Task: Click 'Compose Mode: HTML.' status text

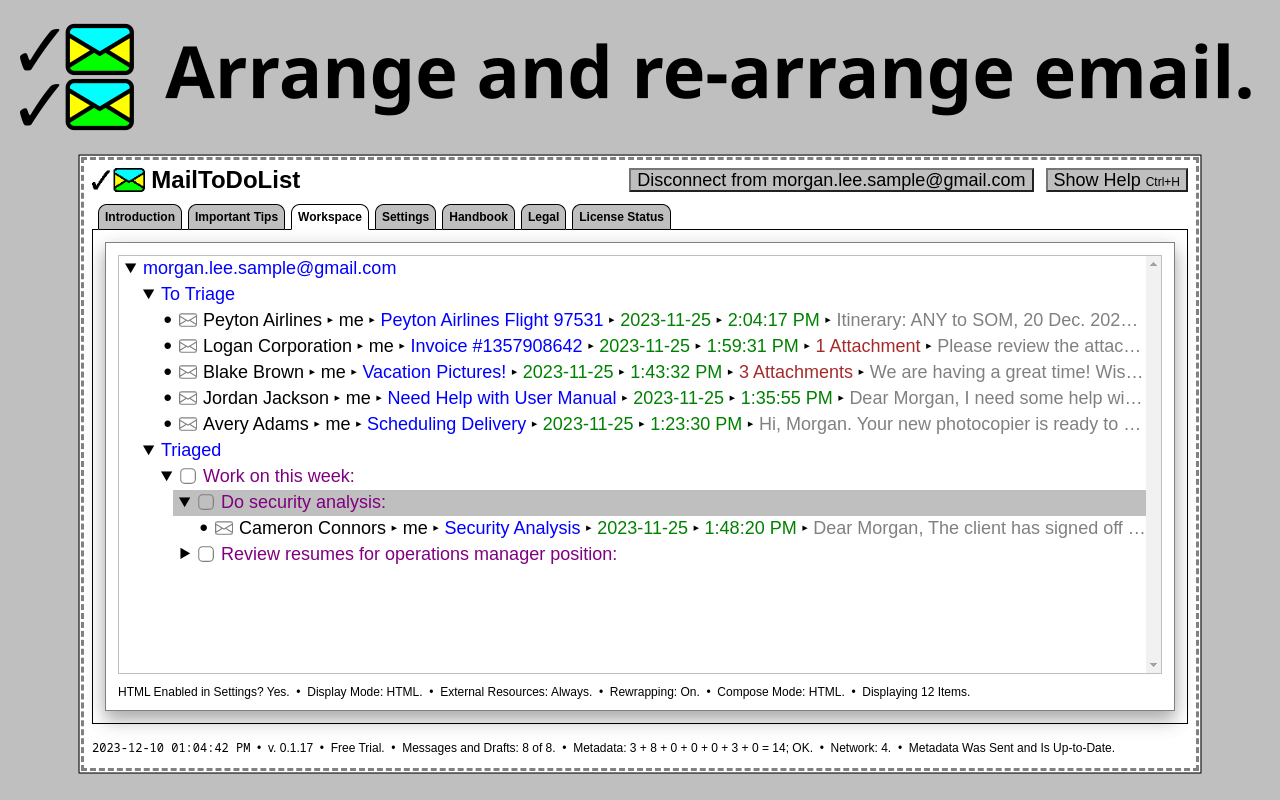Action: [781, 692]
